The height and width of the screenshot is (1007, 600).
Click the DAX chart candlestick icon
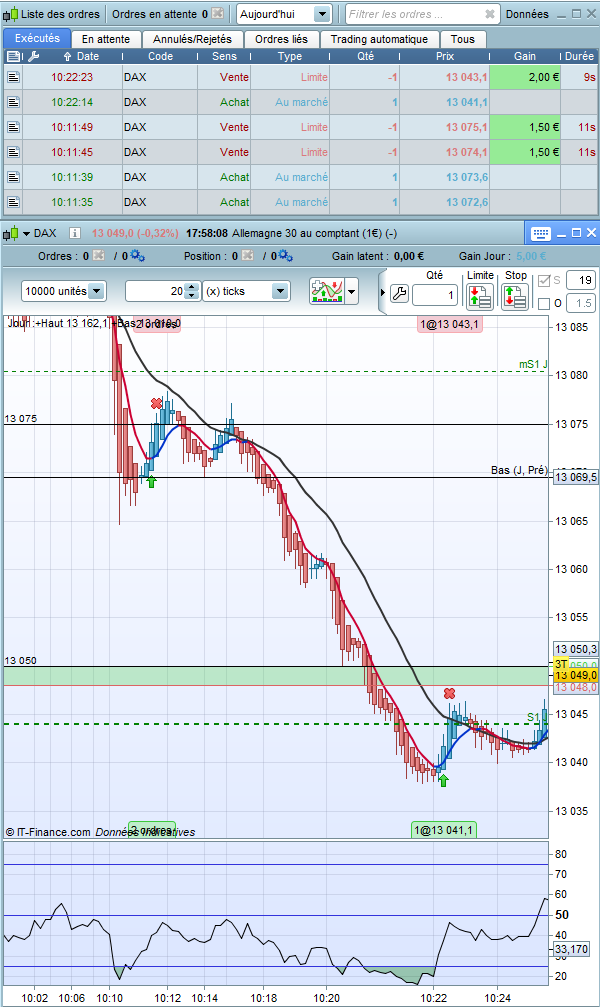10,233
